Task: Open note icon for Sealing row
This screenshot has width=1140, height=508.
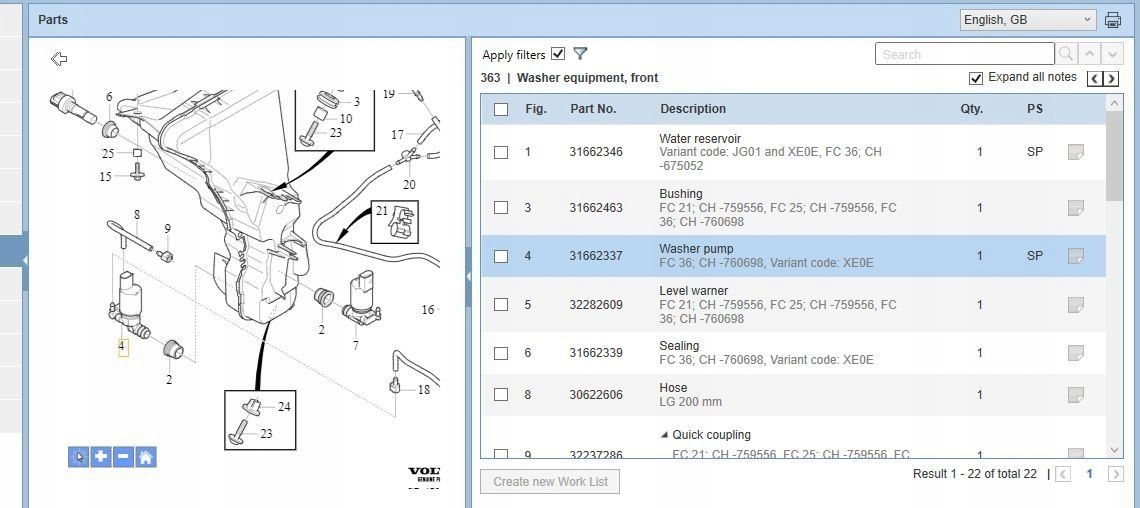Action: pos(1075,353)
